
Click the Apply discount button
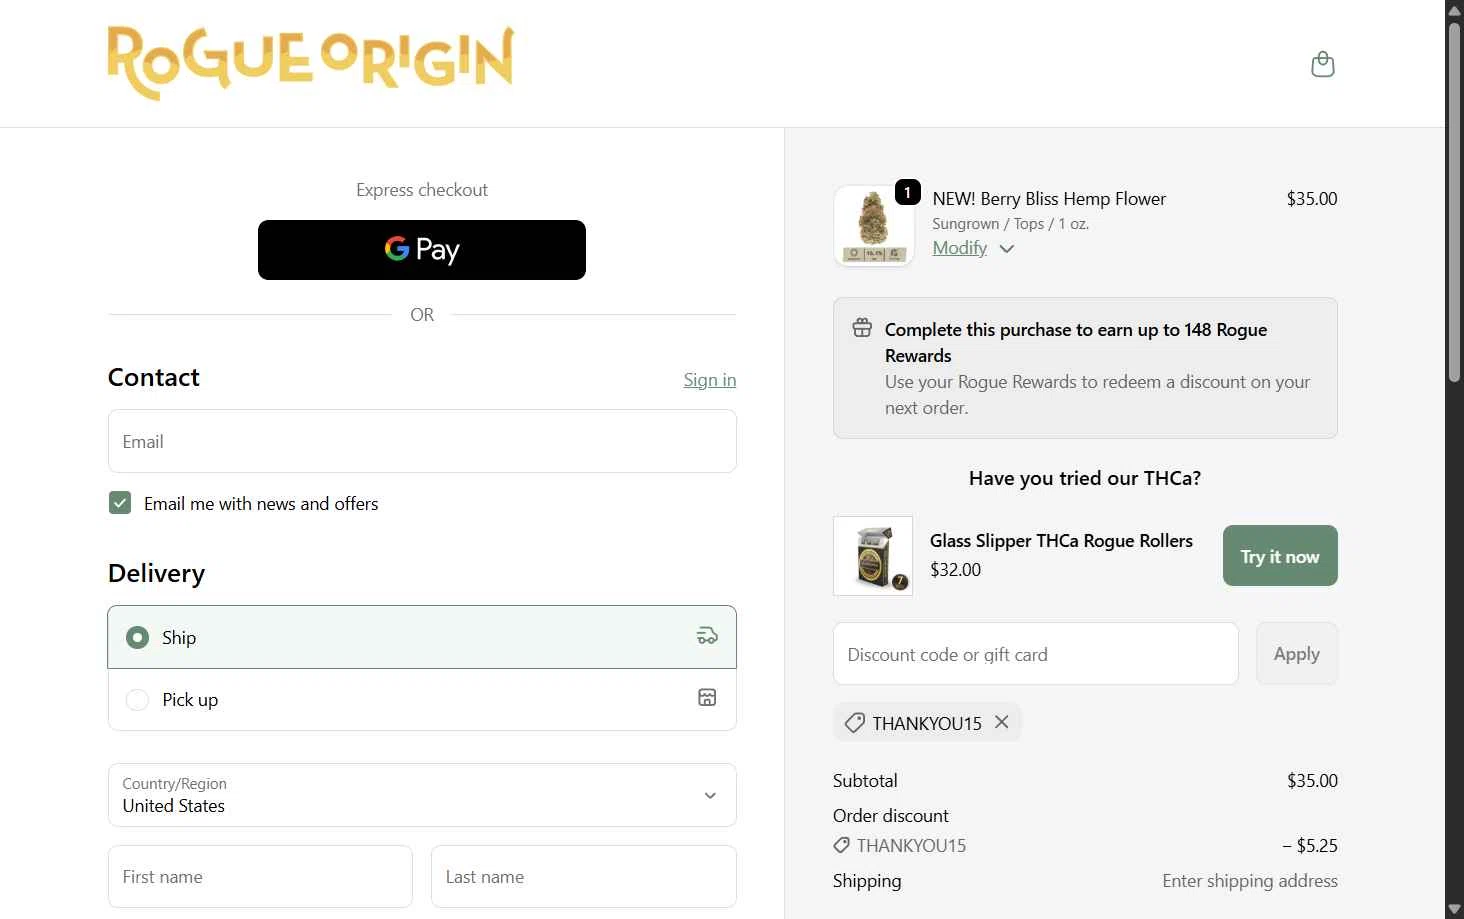(1297, 654)
